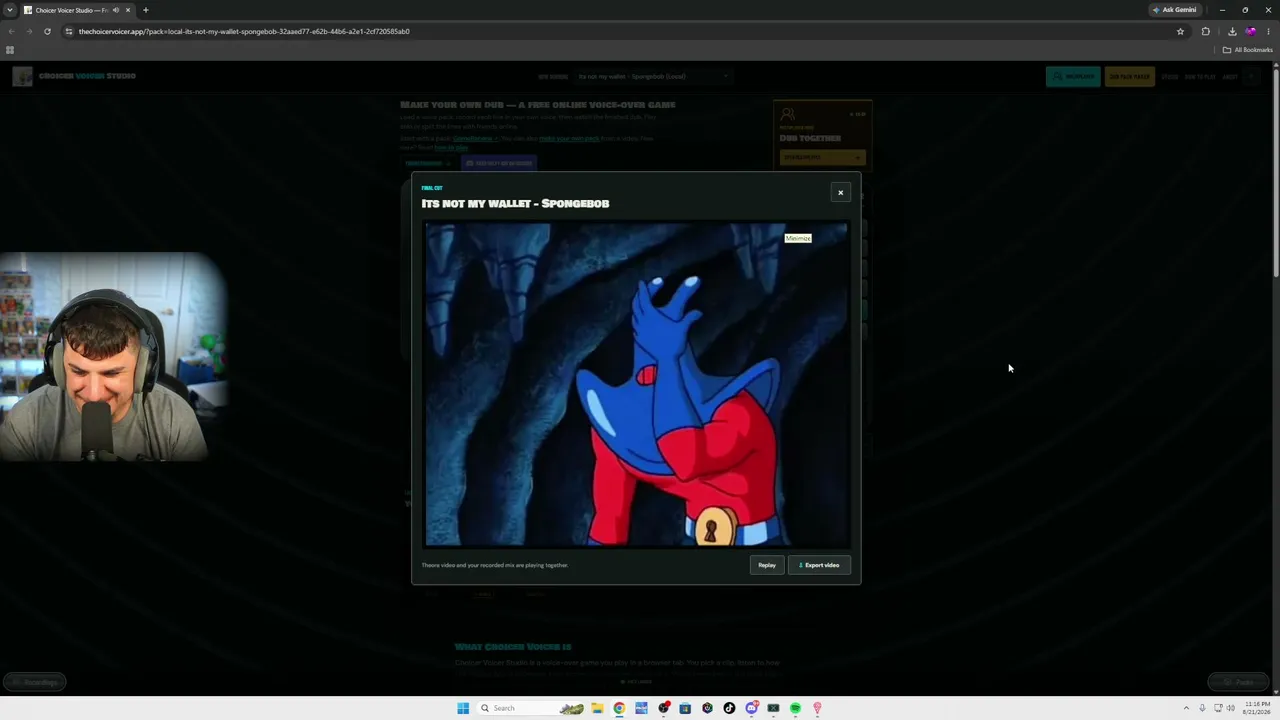Open File Explorer from the taskbar
Viewport: 1280px width, 720px height.
[597, 708]
